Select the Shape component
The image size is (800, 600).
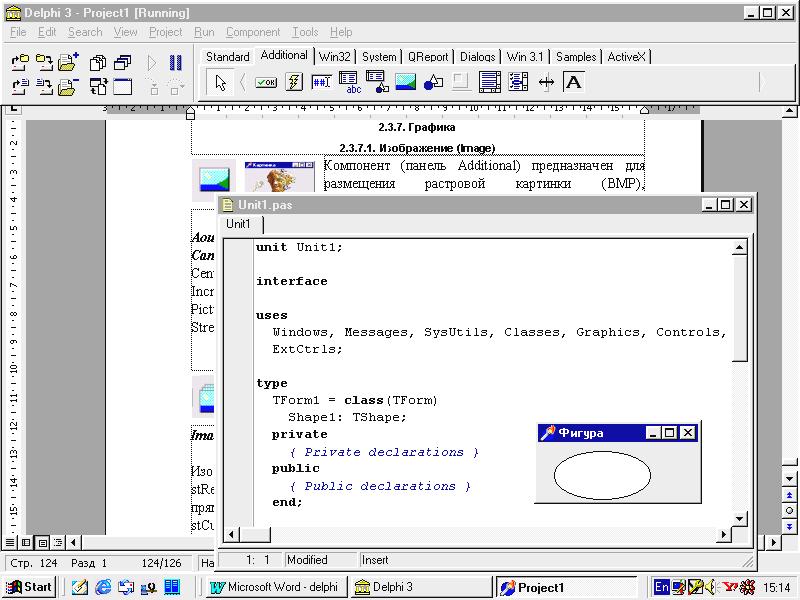tap(433, 82)
